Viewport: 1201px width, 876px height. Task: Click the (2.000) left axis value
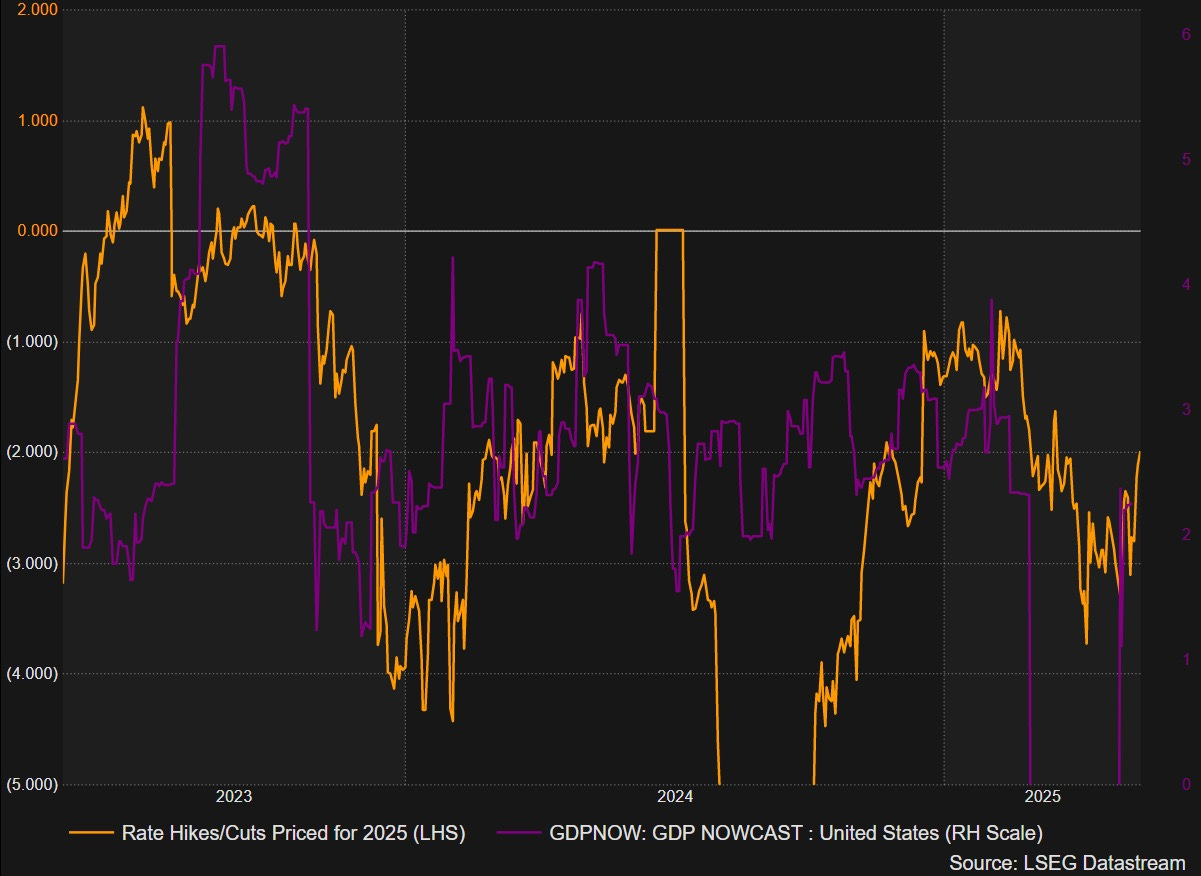(x=33, y=452)
